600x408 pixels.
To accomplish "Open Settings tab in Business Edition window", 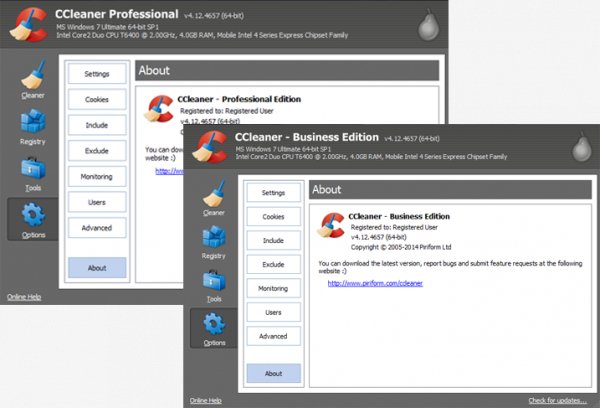I will tap(274, 193).
